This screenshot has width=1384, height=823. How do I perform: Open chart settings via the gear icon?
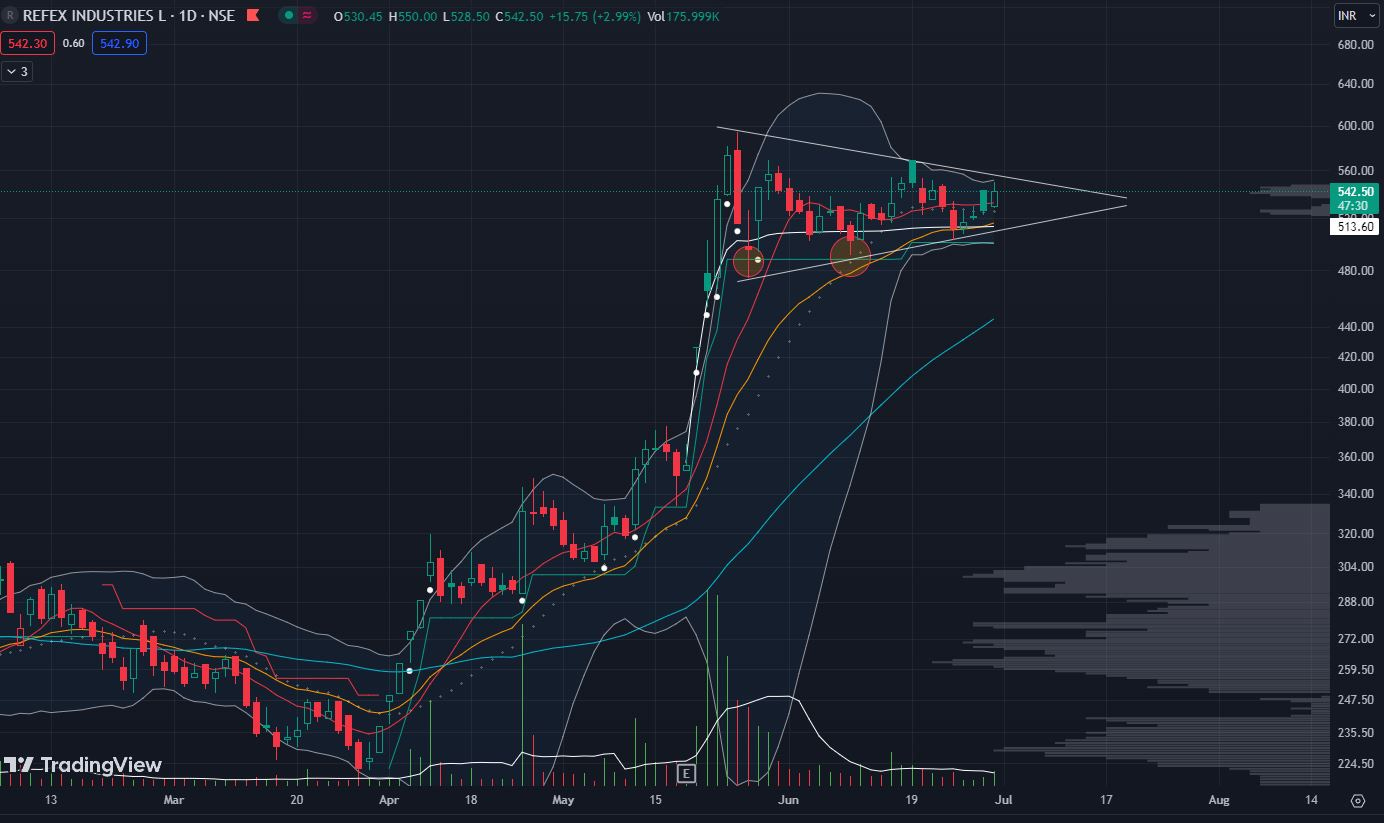(1358, 800)
